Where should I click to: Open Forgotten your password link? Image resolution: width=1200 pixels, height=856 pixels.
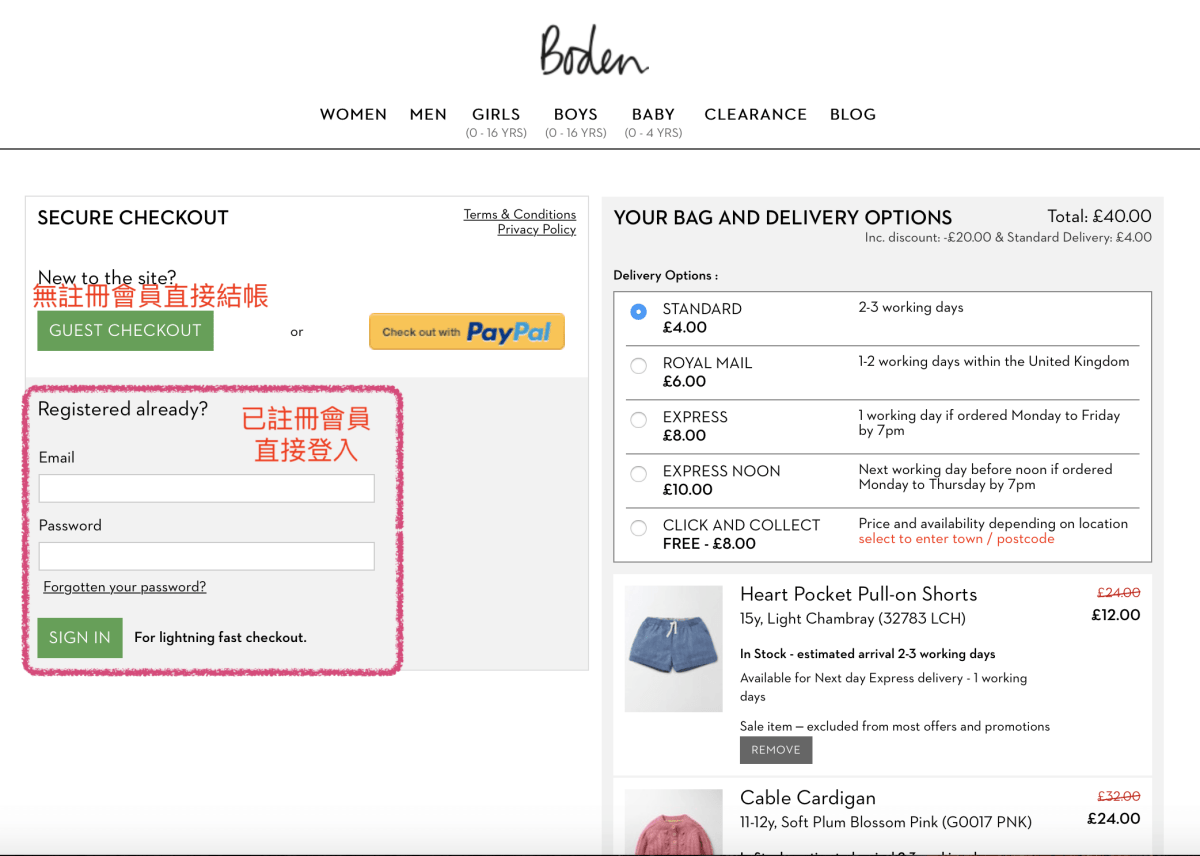pyautogui.click(x=125, y=587)
